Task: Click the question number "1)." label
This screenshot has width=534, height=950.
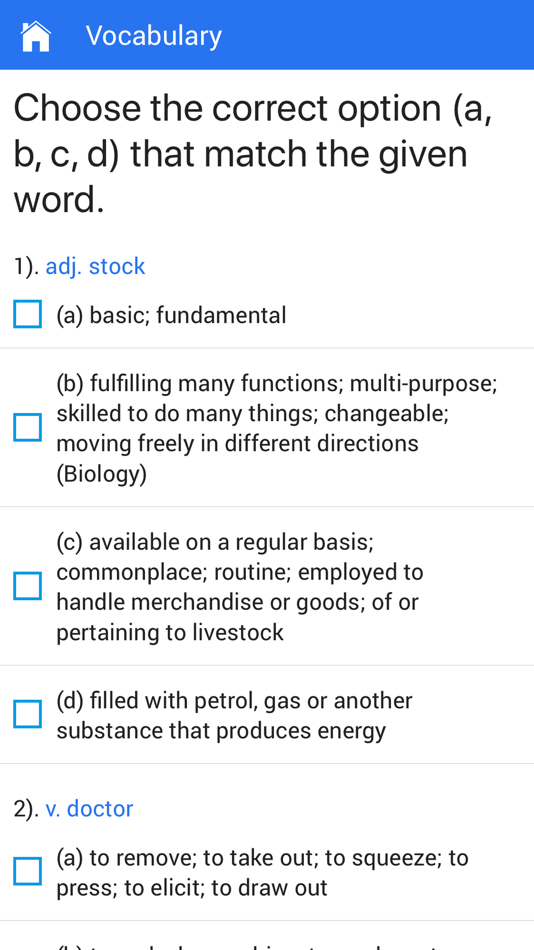Action: coord(27,267)
